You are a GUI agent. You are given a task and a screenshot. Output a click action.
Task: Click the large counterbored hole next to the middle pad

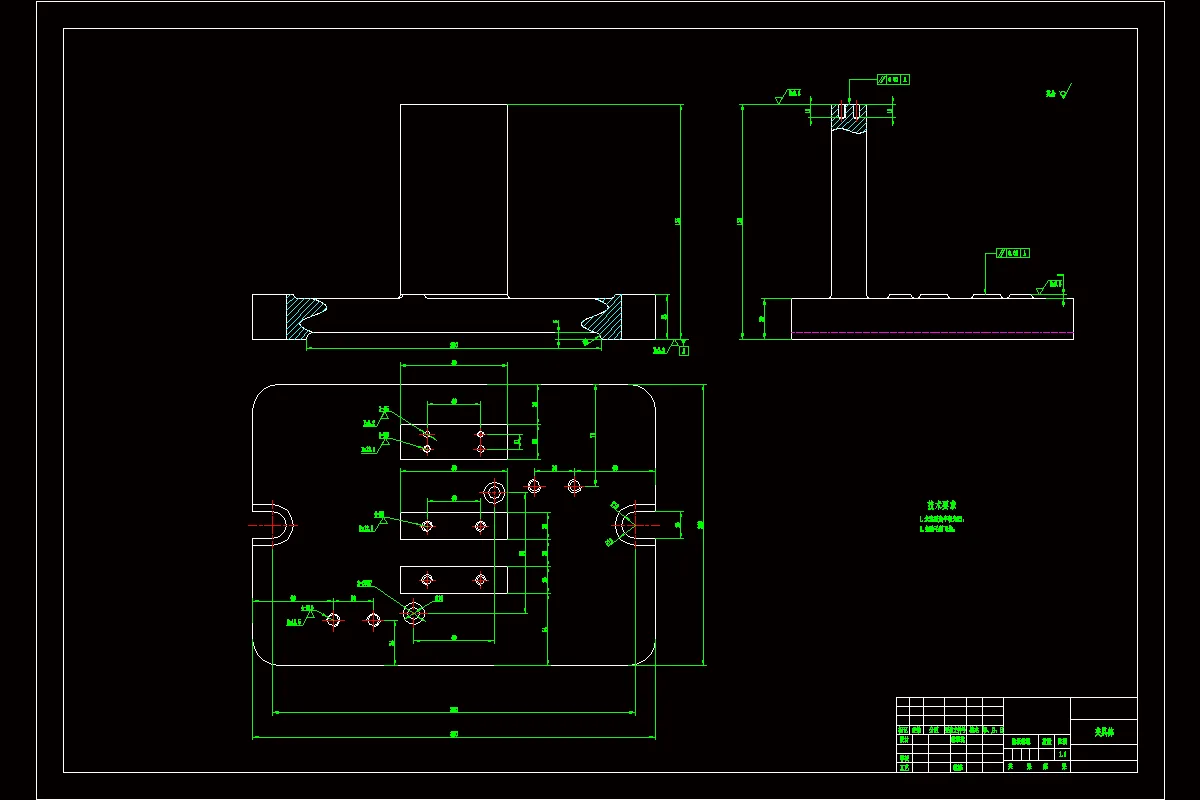tap(494, 492)
